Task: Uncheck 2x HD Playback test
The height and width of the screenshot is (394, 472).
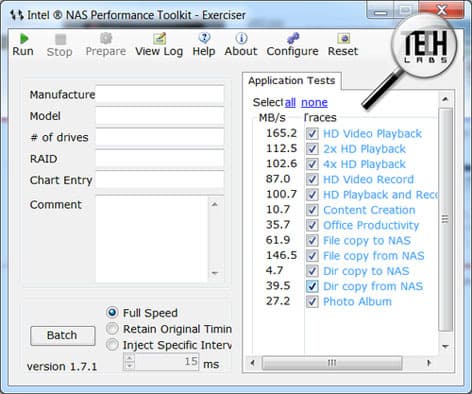Action: click(312, 149)
